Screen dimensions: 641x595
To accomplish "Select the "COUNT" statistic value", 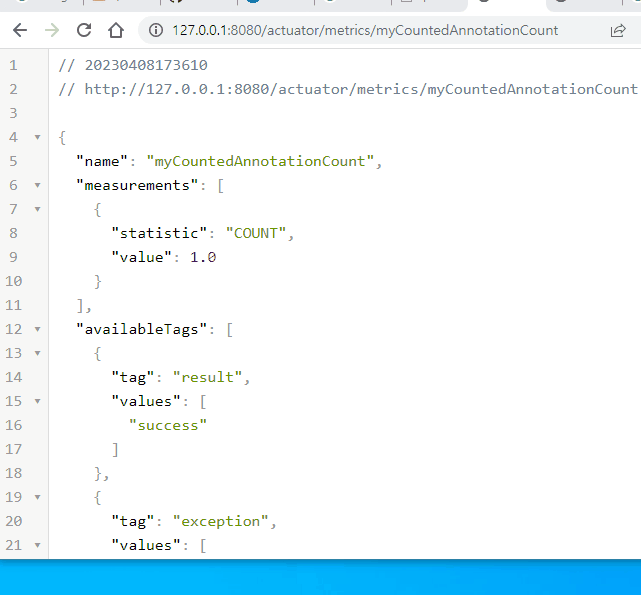I will [x=256, y=233].
